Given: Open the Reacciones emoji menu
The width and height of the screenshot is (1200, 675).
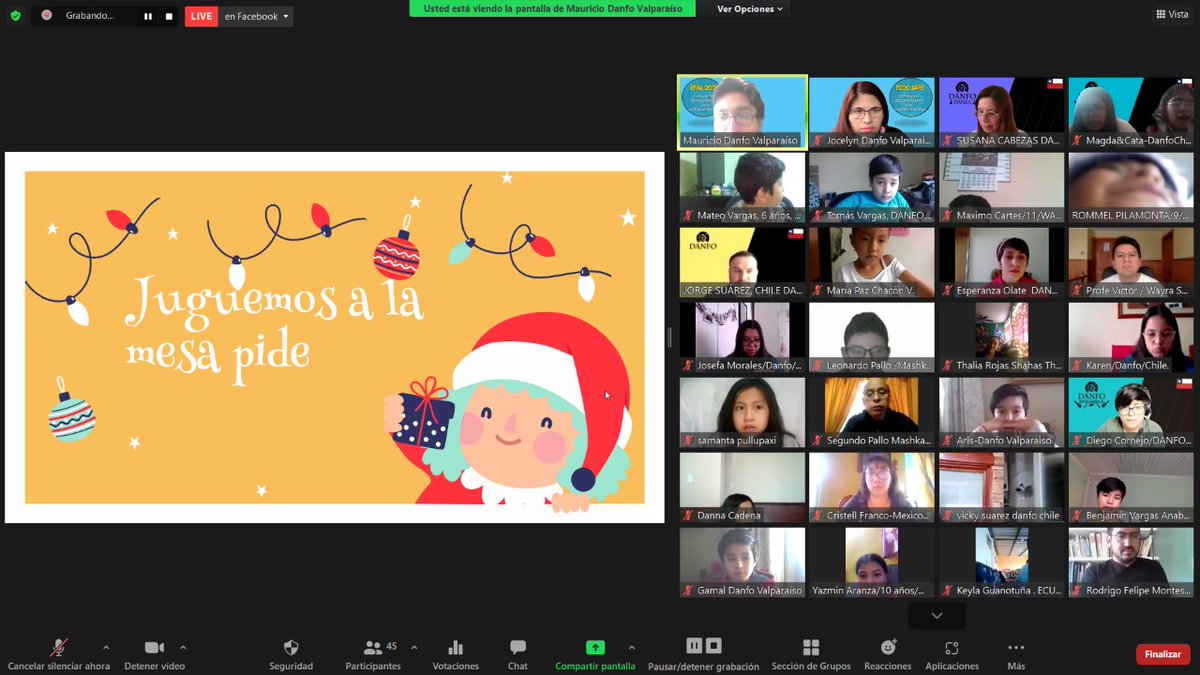Looking at the screenshot, I should (888, 655).
